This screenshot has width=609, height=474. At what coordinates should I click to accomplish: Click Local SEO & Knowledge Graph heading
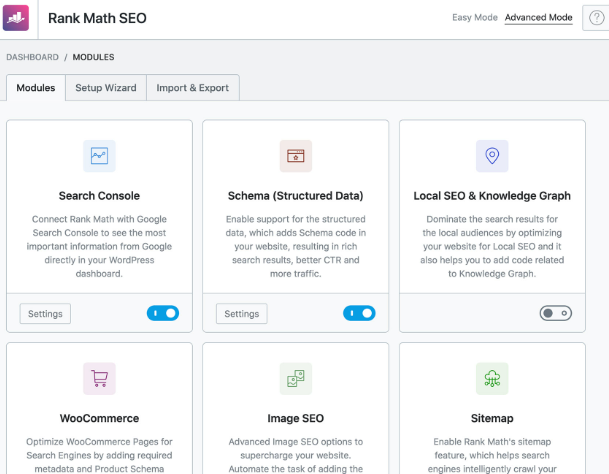tap(492, 196)
